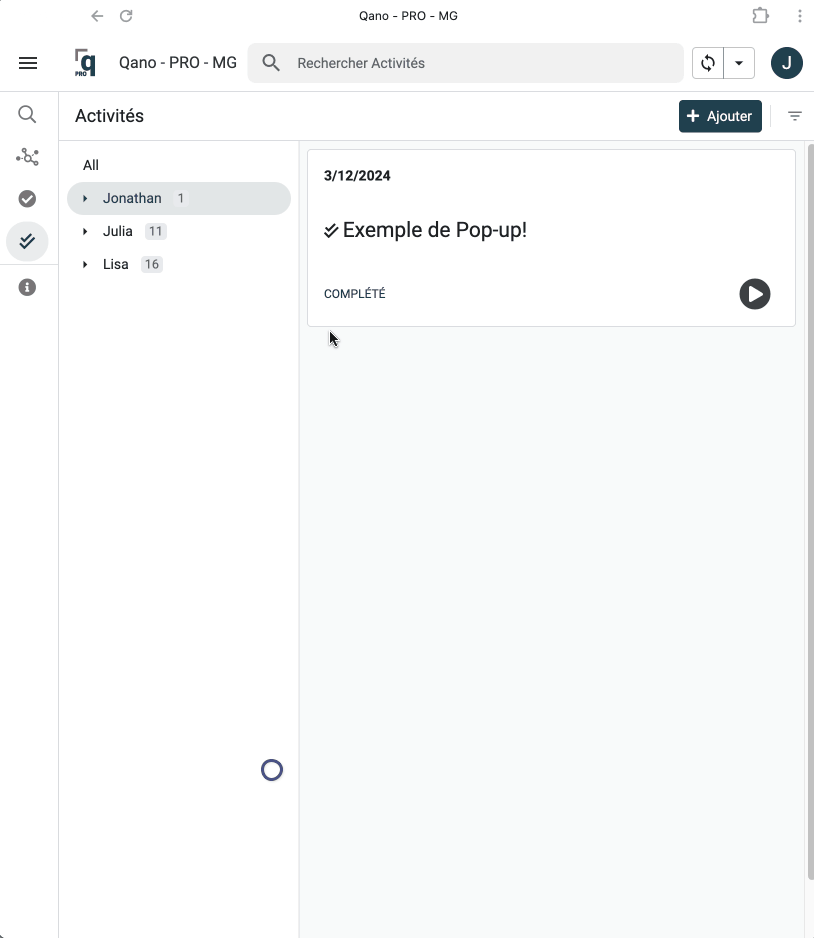Open the info page in sidebar
Viewport: 814px width, 938px height.
point(28,288)
